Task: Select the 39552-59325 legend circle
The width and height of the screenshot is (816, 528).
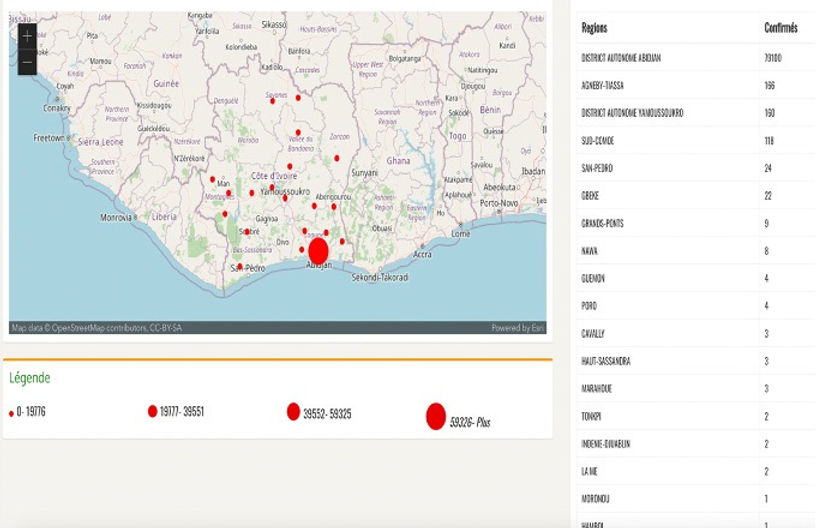Action: pos(293,412)
